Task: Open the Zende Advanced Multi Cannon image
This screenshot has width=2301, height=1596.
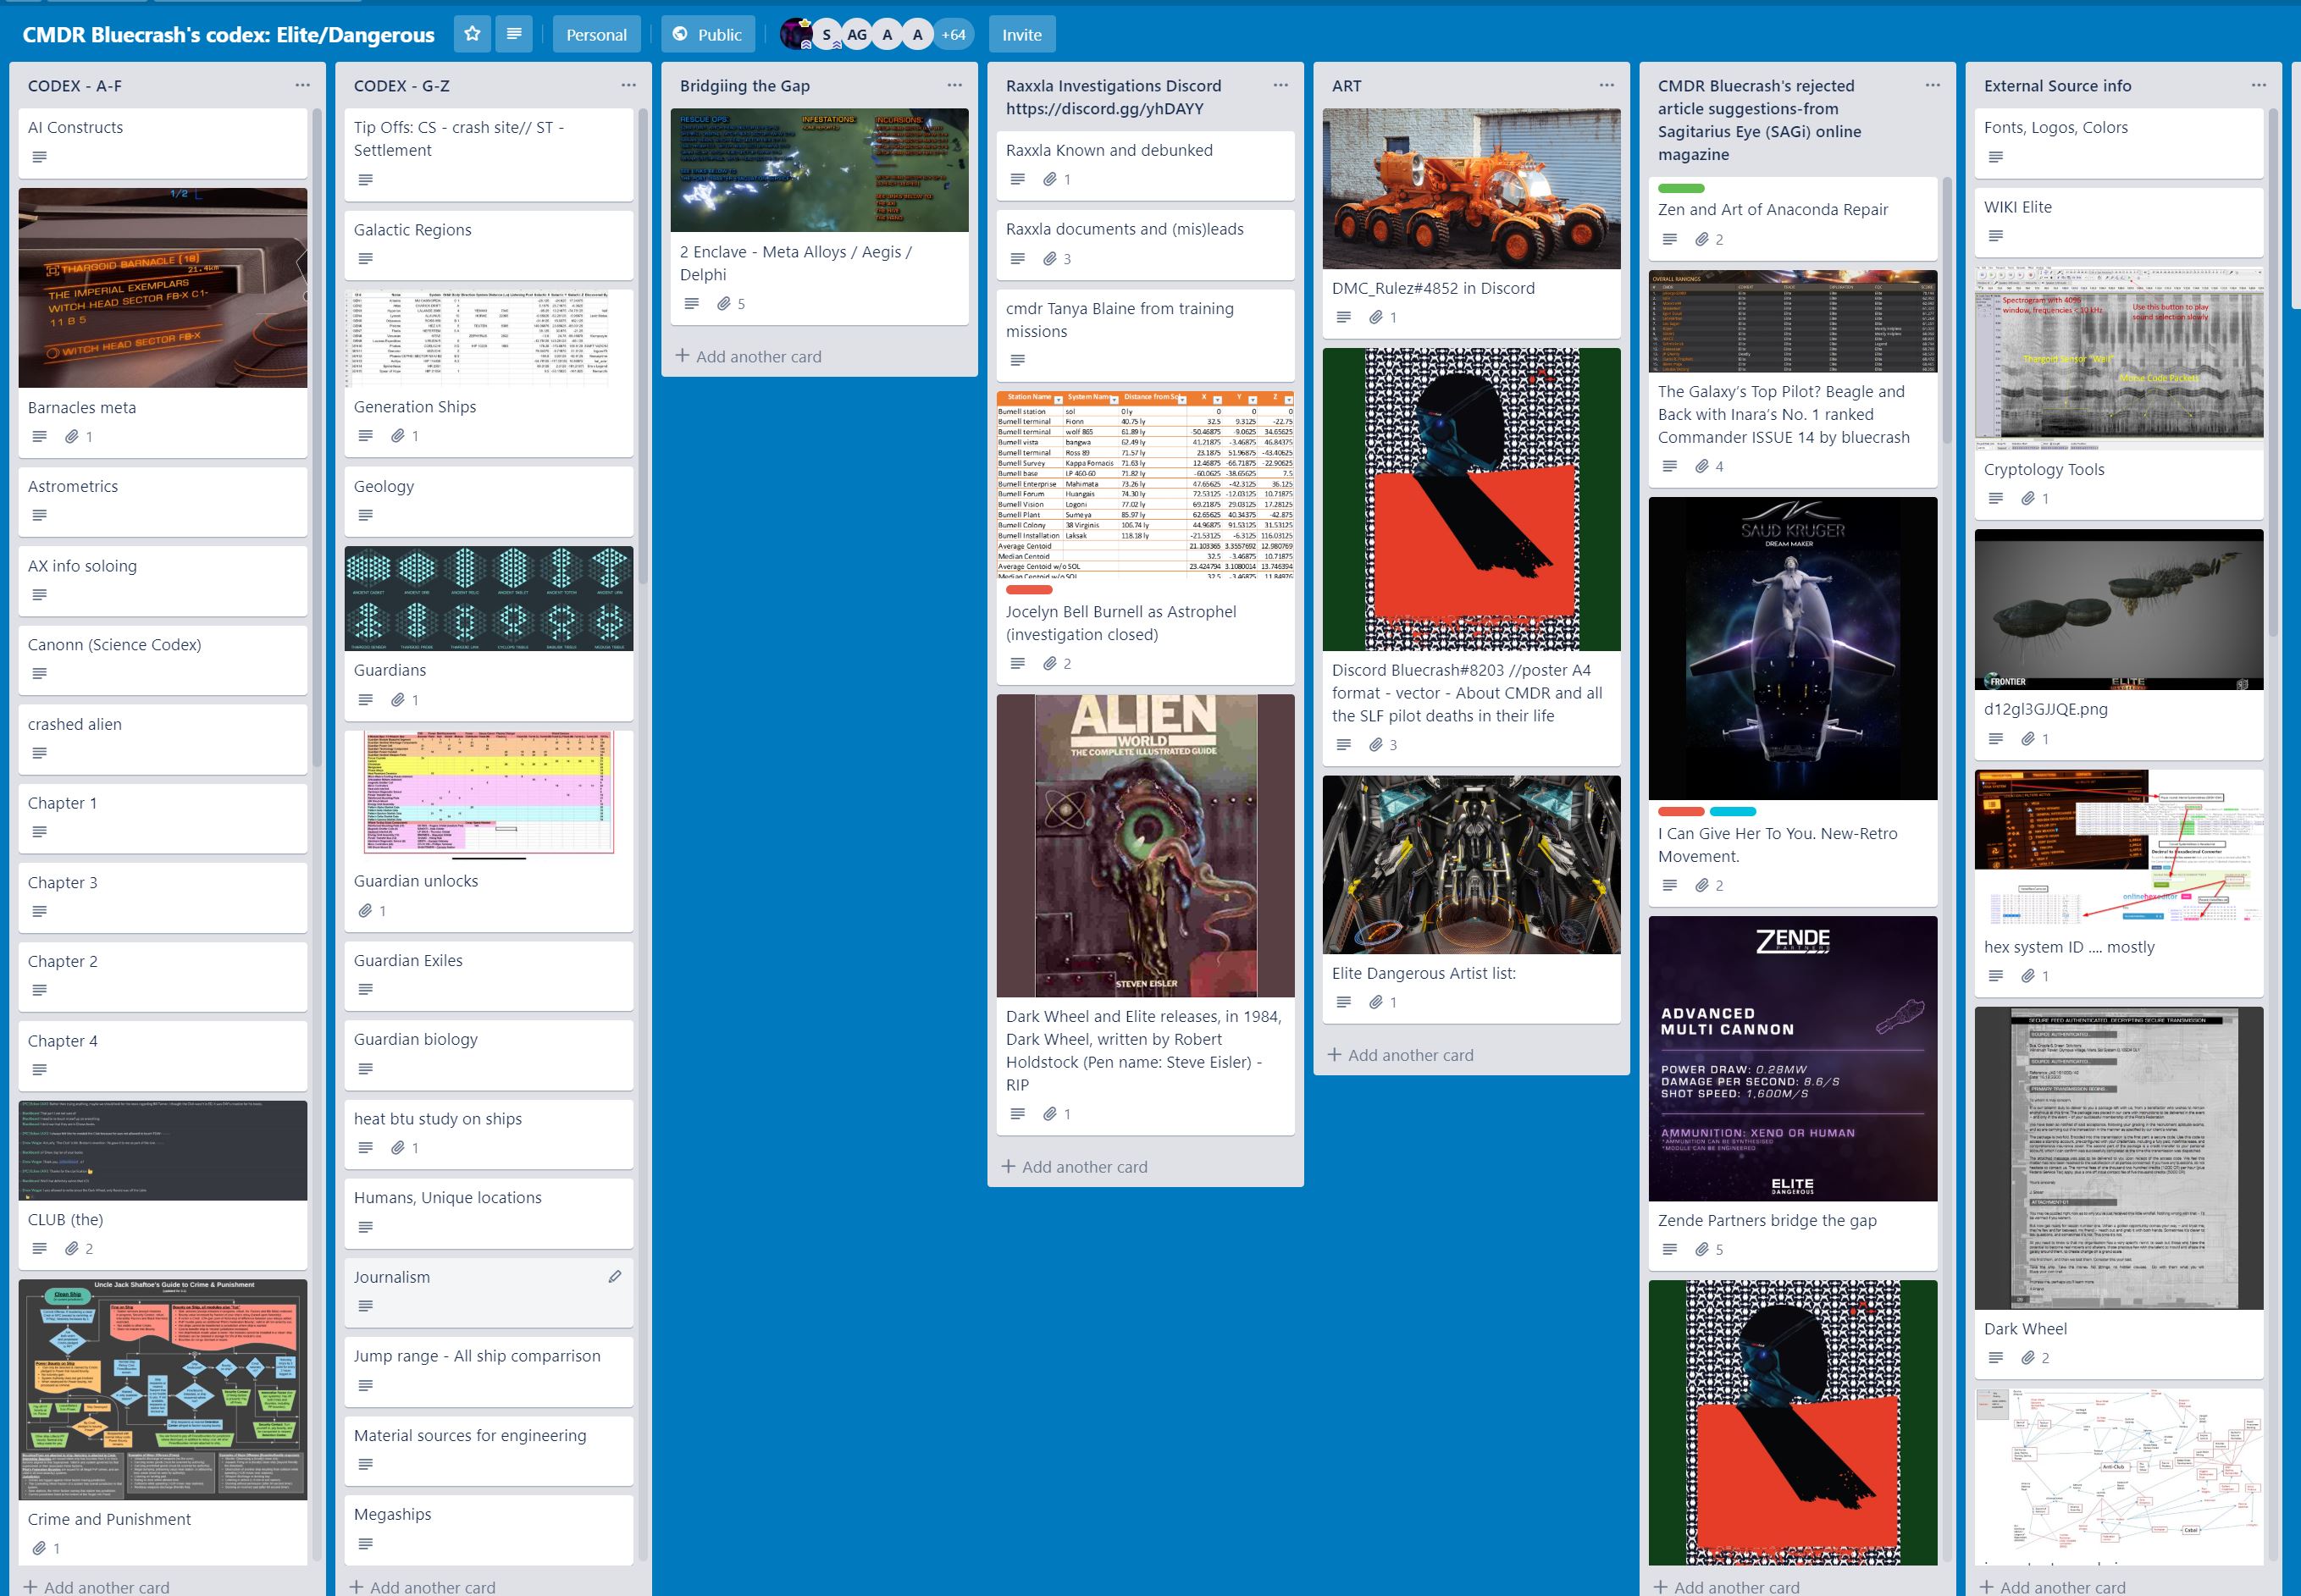Action: tap(1793, 1058)
